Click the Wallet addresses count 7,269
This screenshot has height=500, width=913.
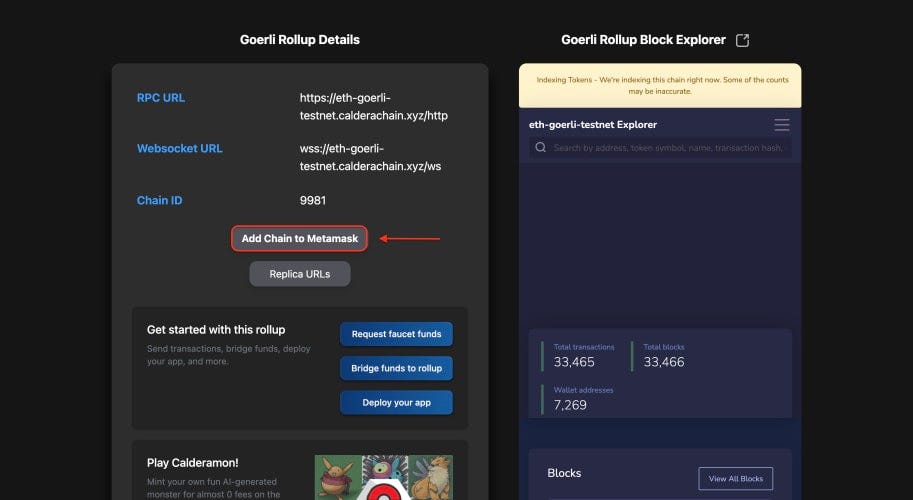coord(570,405)
